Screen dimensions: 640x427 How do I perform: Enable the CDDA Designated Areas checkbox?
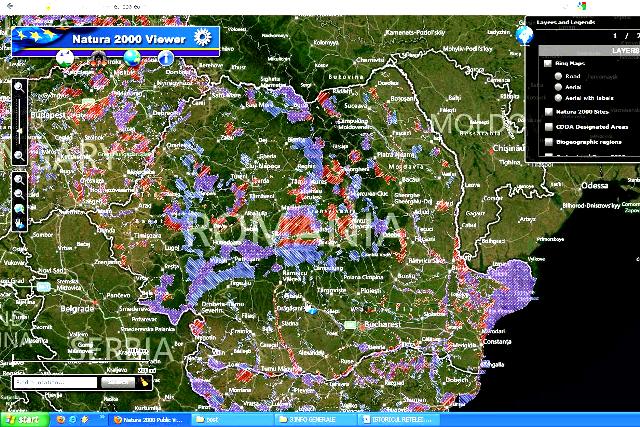click(548, 127)
